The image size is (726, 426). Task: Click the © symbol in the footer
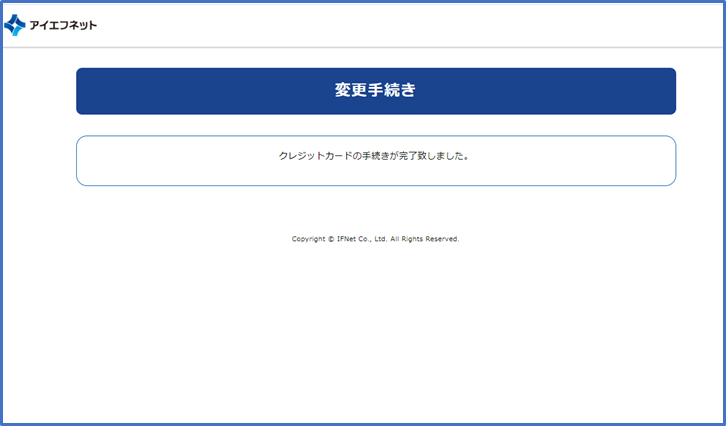tap(331, 240)
